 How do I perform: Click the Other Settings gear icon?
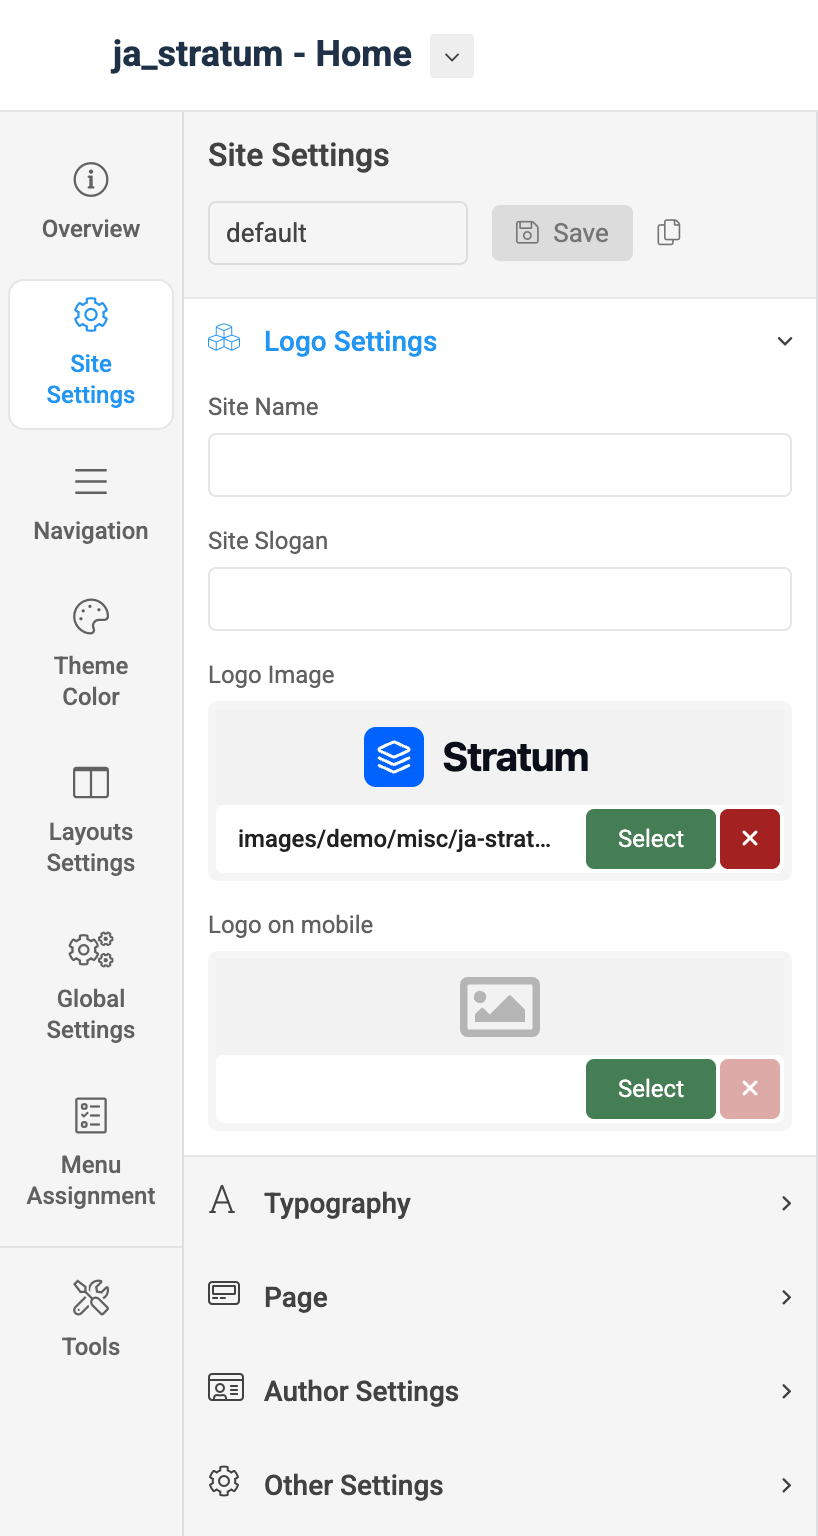click(x=224, y=1482)
